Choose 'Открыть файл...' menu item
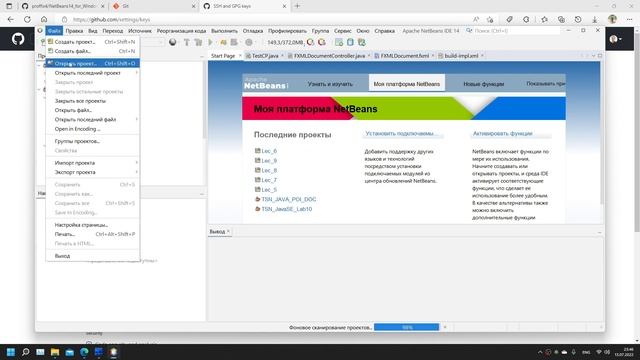The width and height of the screenshot is (640, 360). [x=93, y=110]
